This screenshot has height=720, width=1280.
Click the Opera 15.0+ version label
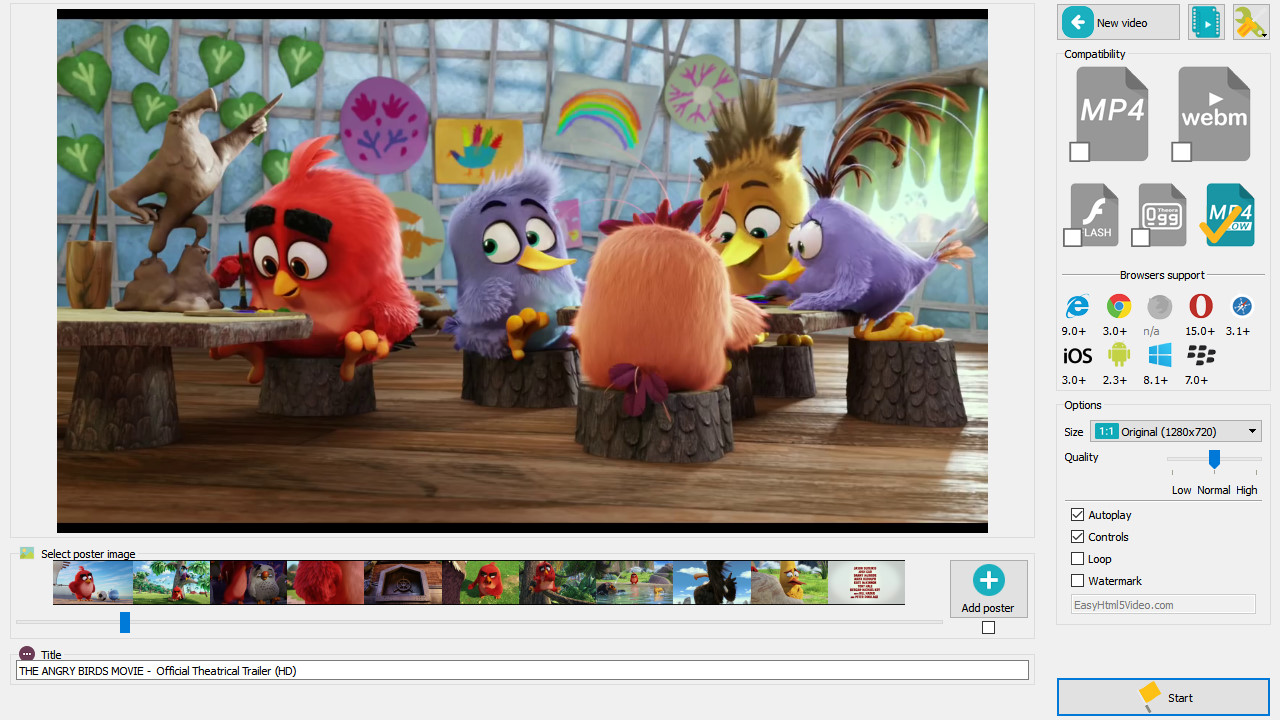[x=1200, y=331]
